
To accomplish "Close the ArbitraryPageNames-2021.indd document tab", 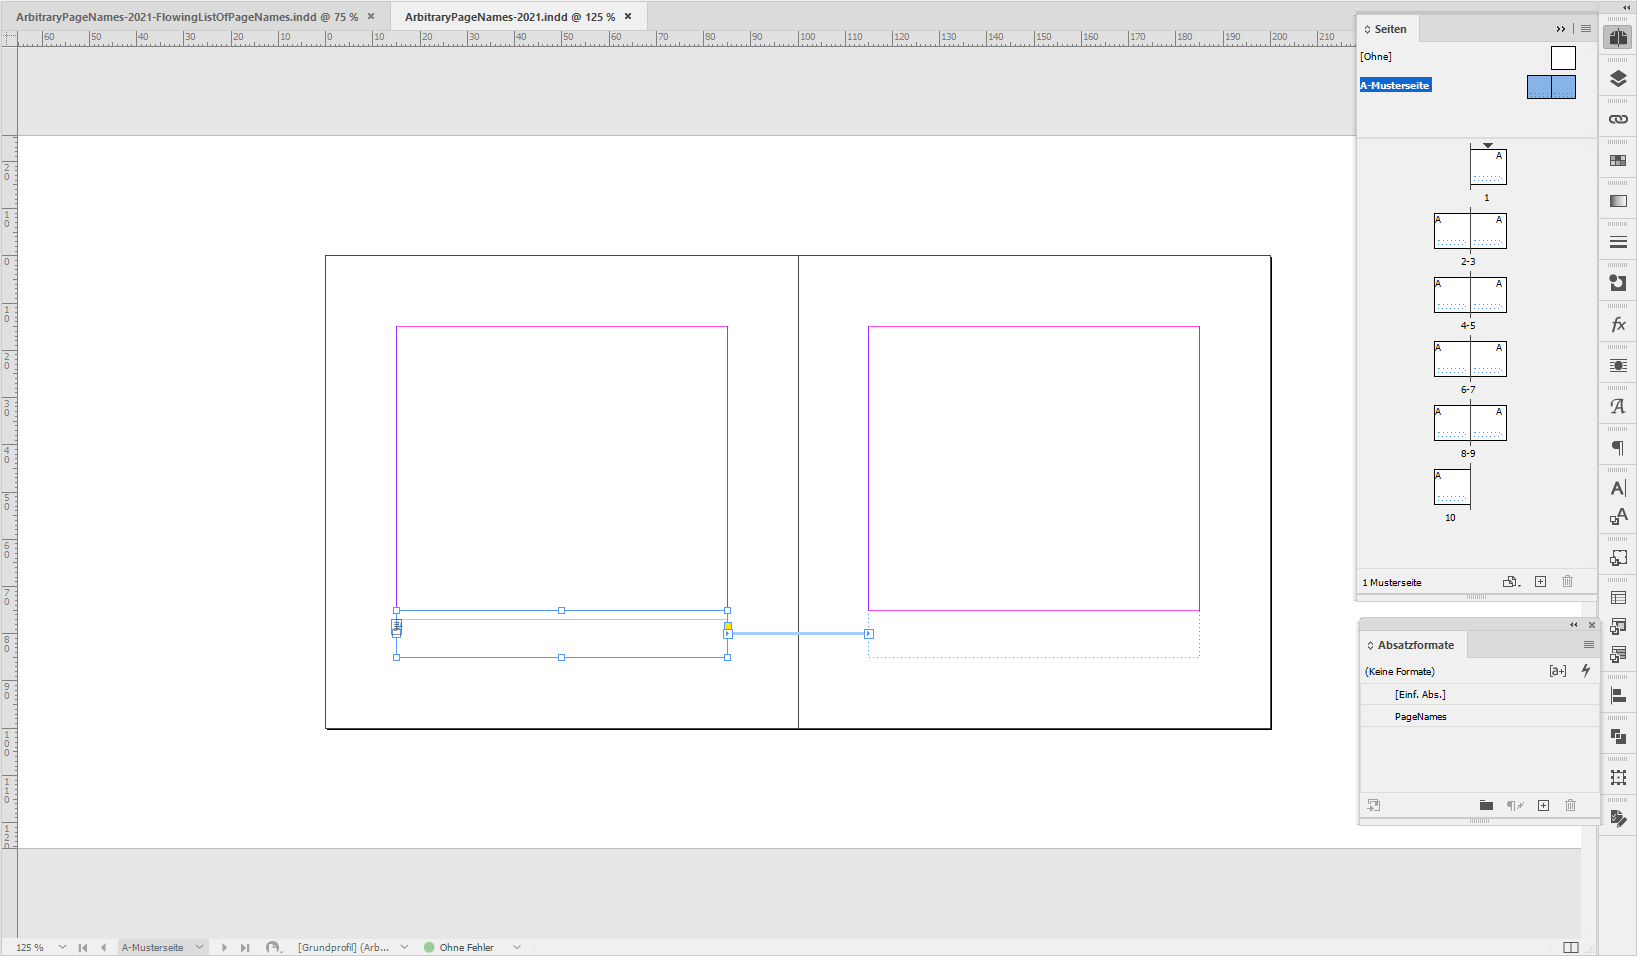I will point(628,16).
